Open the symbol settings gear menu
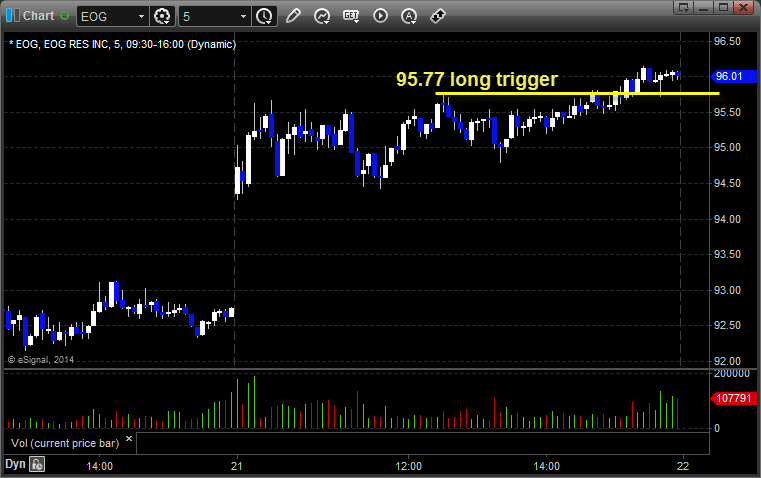 pyautogui.click(x=162, y=16)
